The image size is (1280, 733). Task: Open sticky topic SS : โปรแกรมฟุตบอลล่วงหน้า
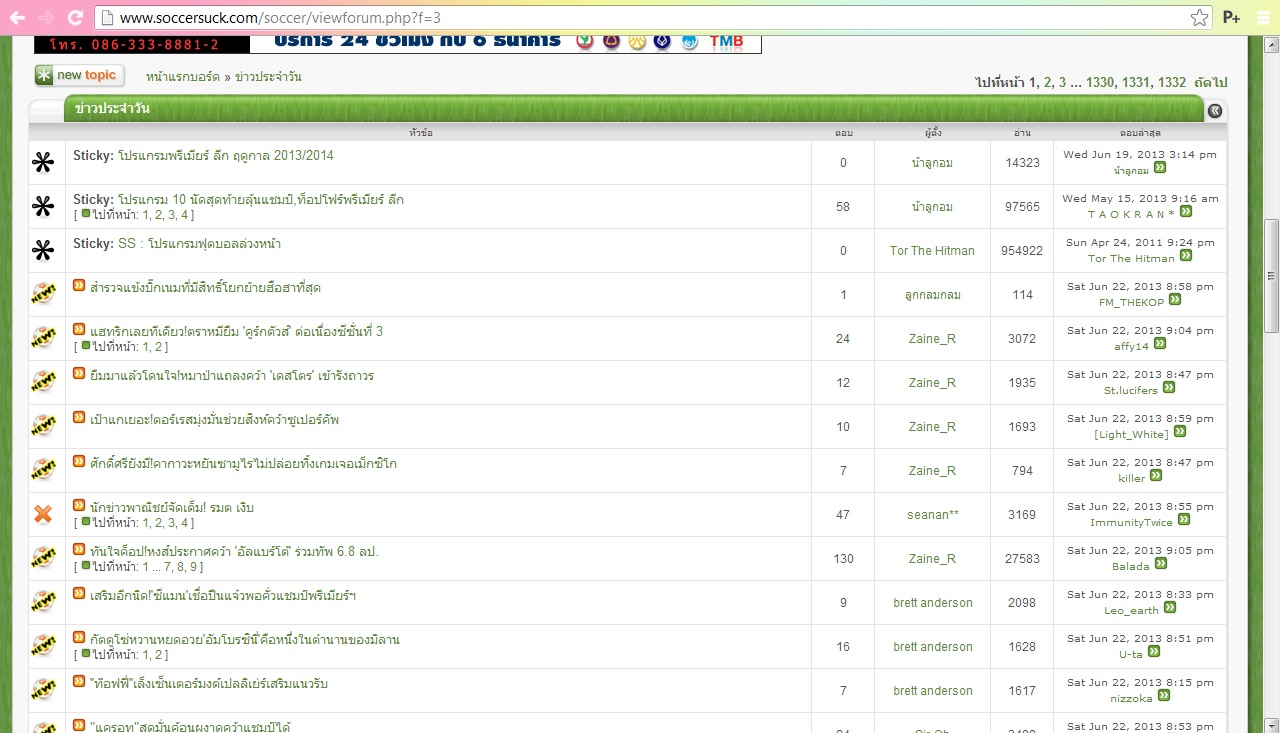tap(199, 244)
